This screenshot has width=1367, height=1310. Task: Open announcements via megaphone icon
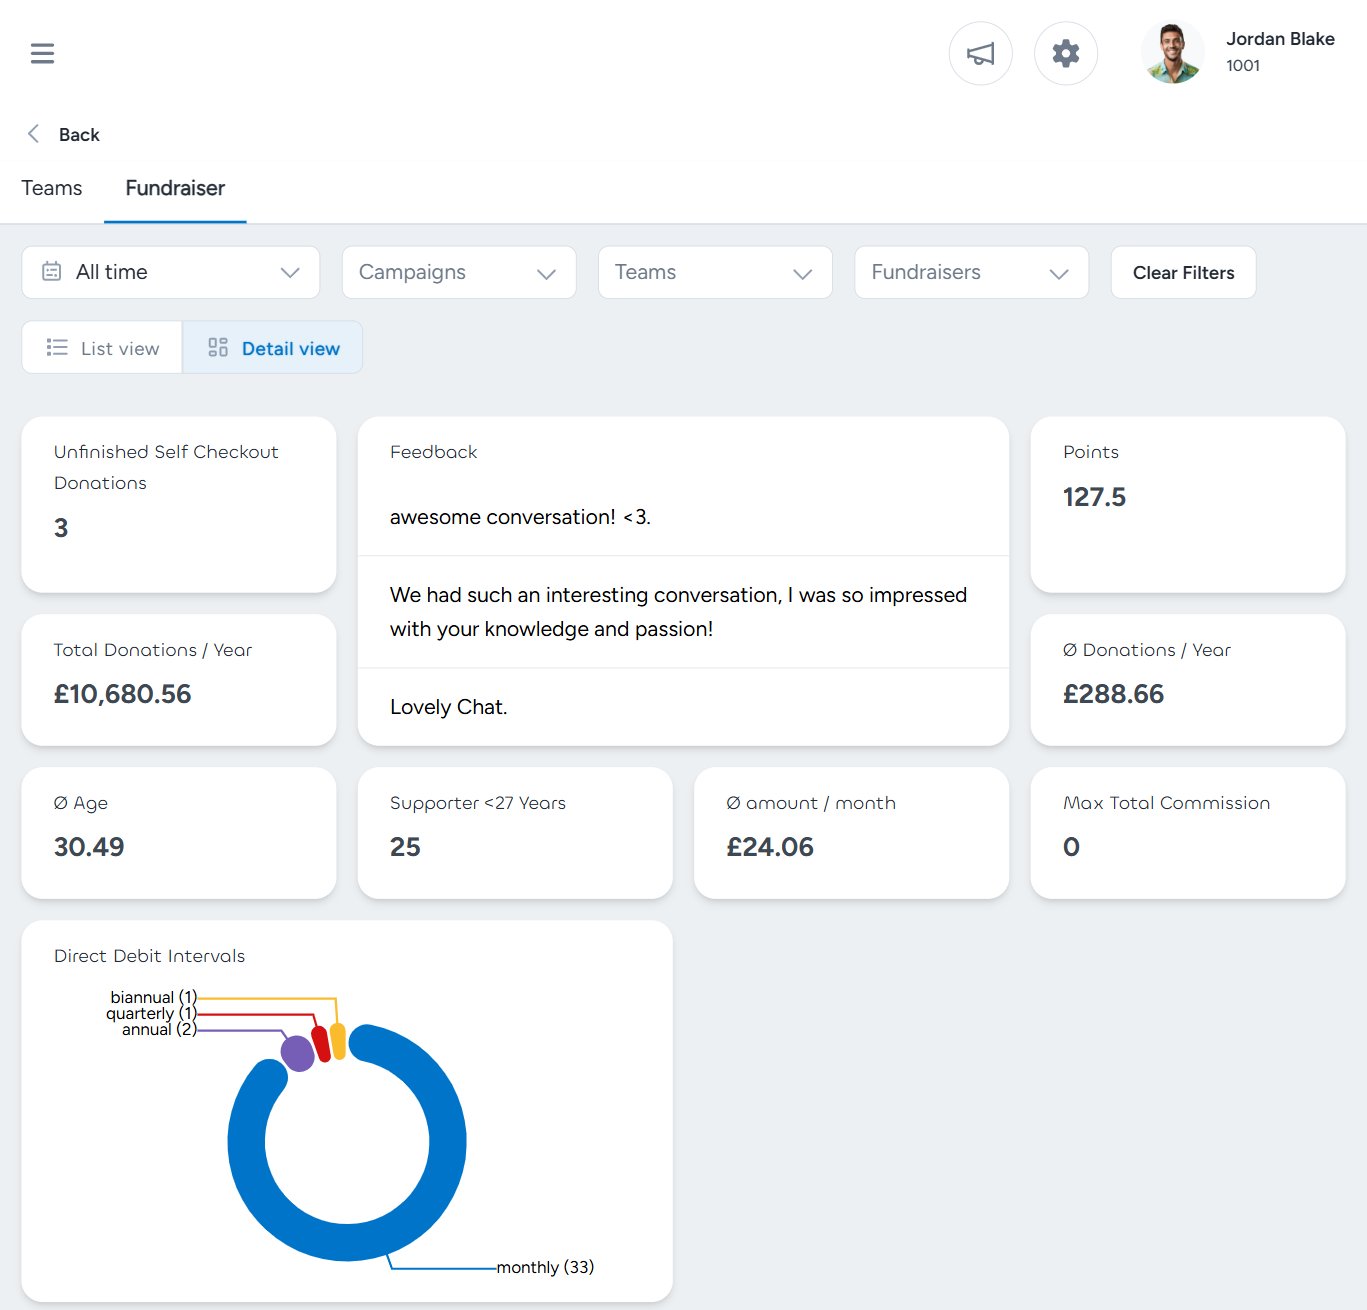click(980, 53)
